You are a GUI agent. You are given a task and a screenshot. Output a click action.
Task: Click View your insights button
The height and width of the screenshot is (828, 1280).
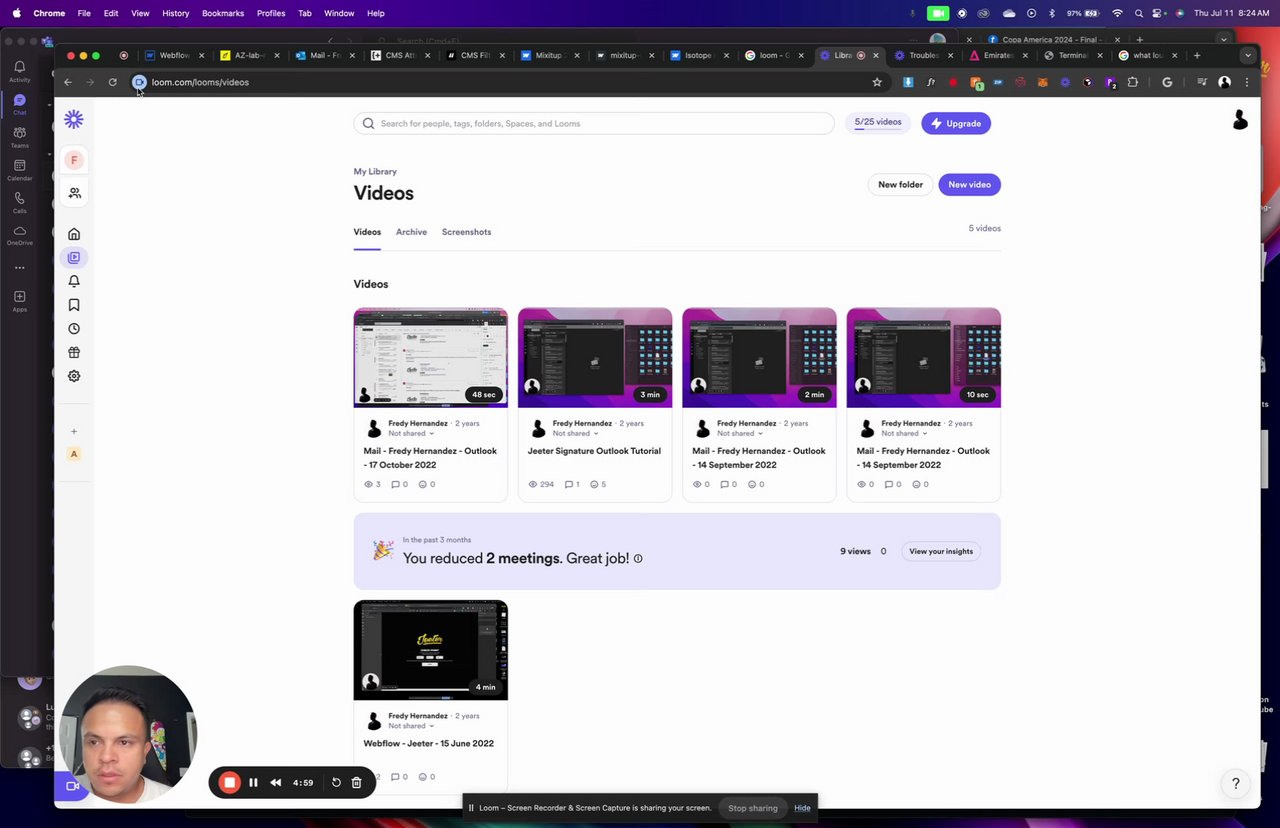coord(941,551)
